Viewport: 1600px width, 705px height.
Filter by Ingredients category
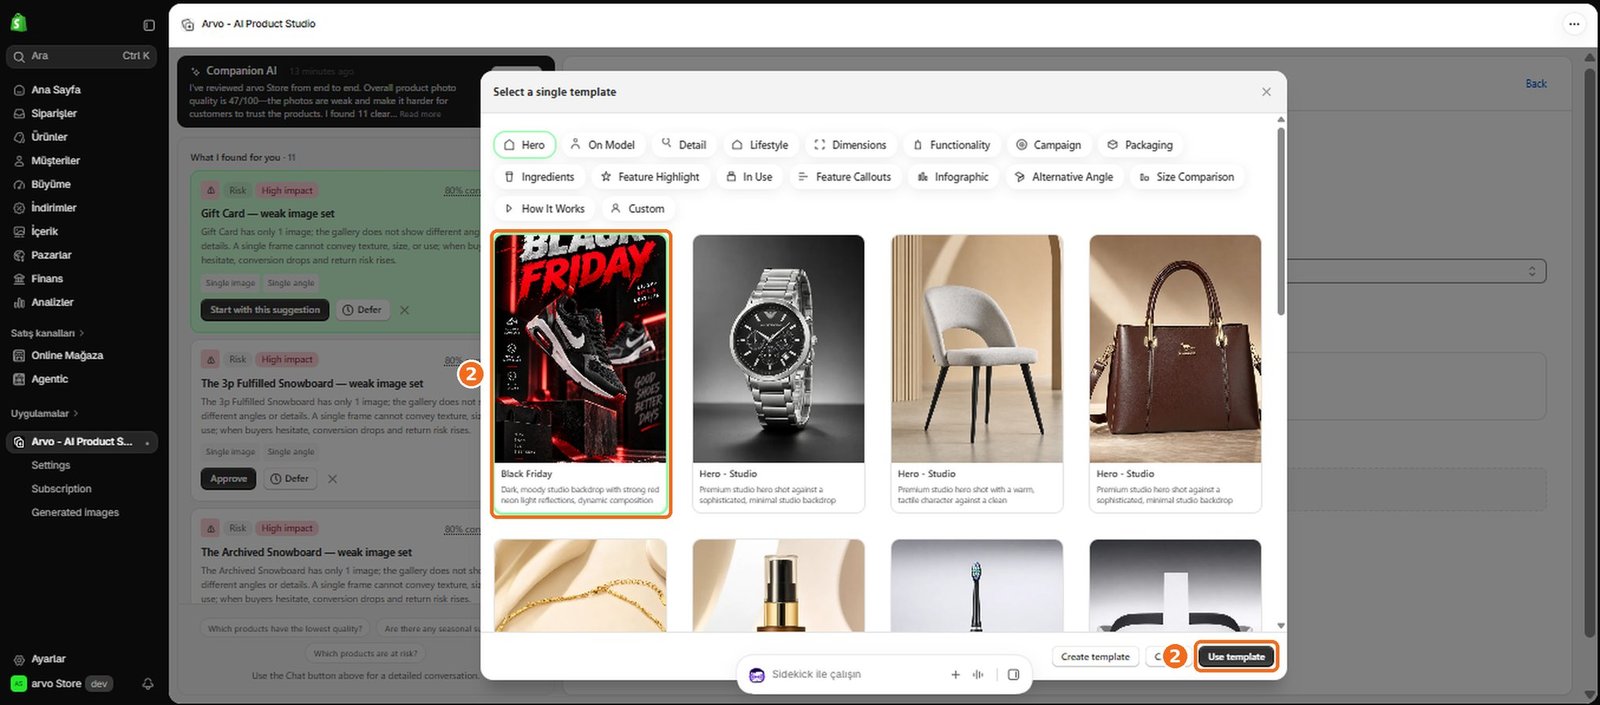(539, 177)
